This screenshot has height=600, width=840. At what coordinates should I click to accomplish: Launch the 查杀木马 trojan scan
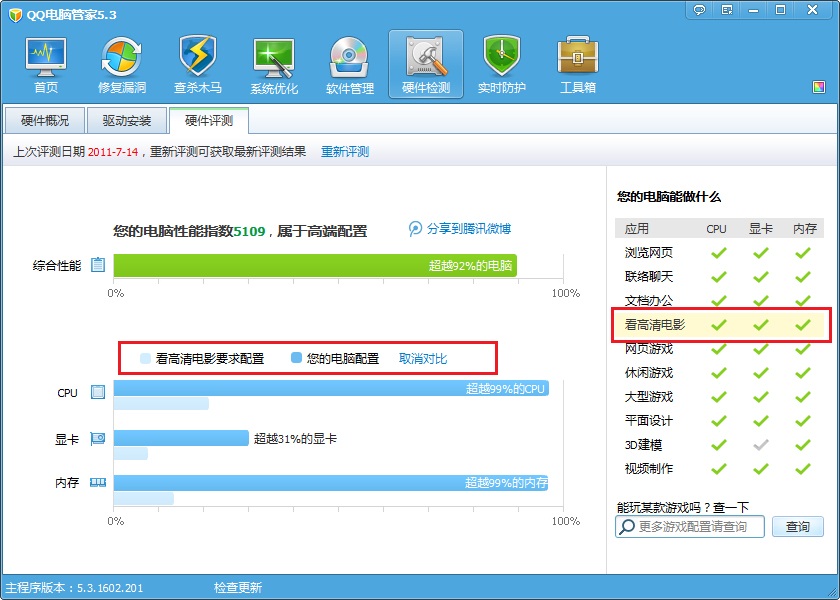pyautogui.click(x=197, y=60)
